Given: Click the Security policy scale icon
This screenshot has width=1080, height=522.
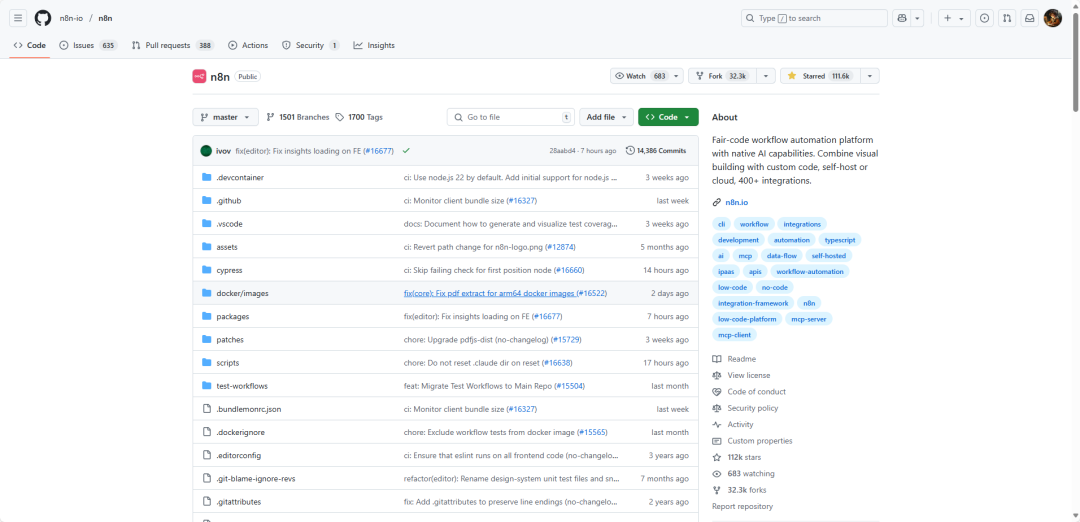Looking at the screenshot, I should [x=717, y=408].
